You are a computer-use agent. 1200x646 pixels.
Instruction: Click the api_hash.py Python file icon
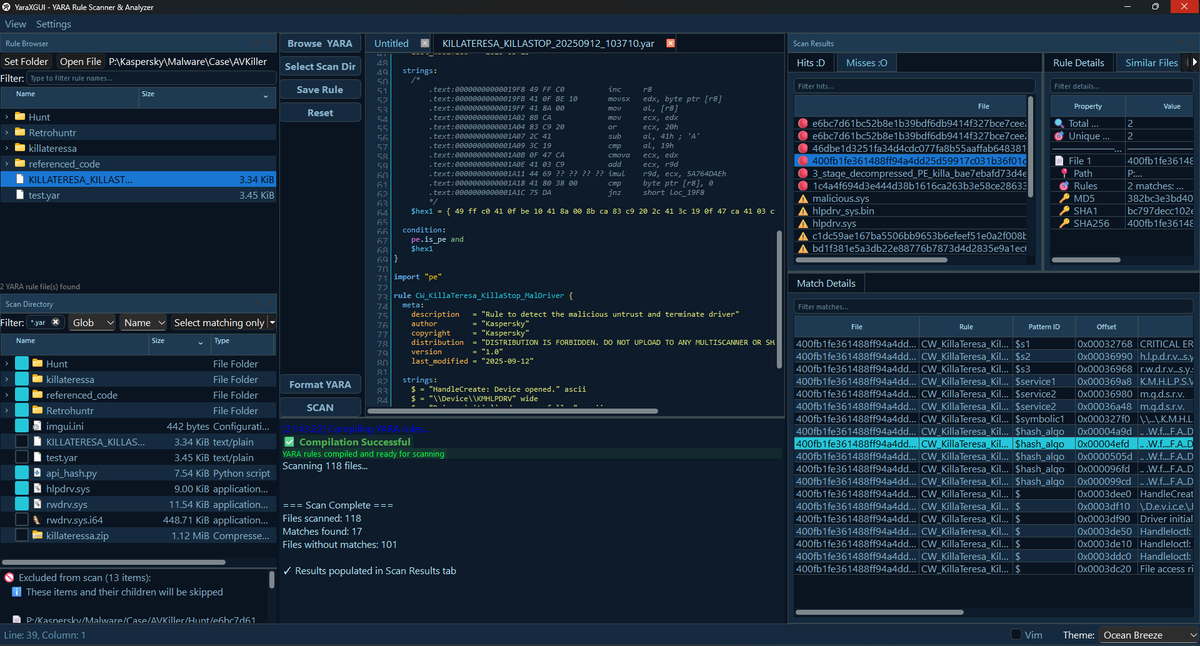pyautogui.click(x=37, y=473)
